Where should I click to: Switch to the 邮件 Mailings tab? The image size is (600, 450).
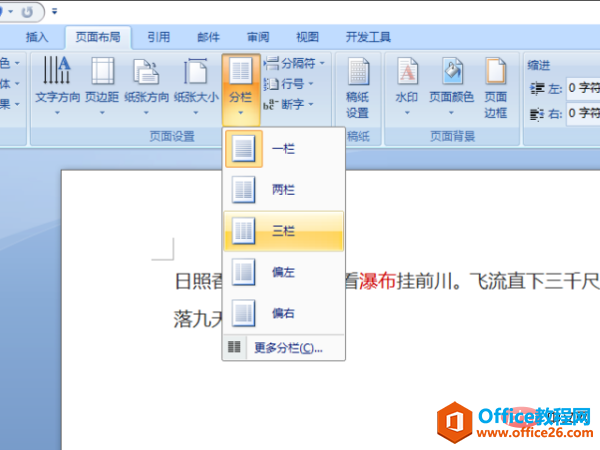pyautogui.click(x=209, y=37)
